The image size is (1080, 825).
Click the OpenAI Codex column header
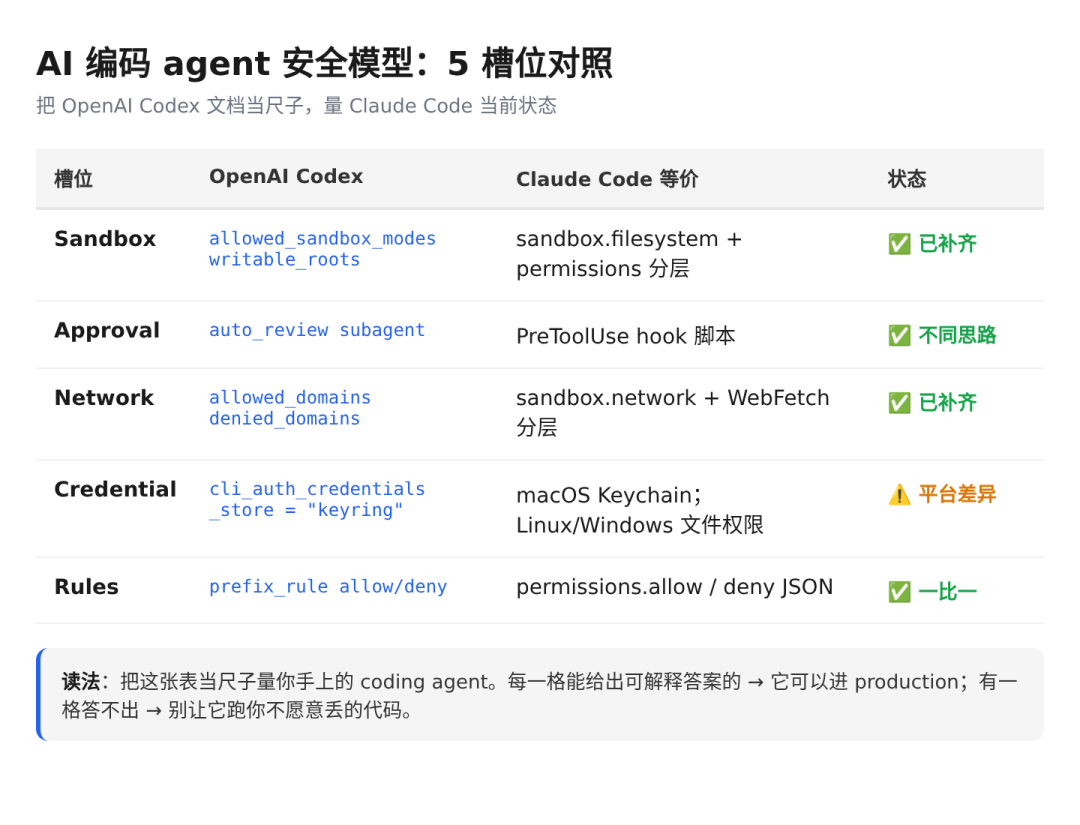point(286,176)
